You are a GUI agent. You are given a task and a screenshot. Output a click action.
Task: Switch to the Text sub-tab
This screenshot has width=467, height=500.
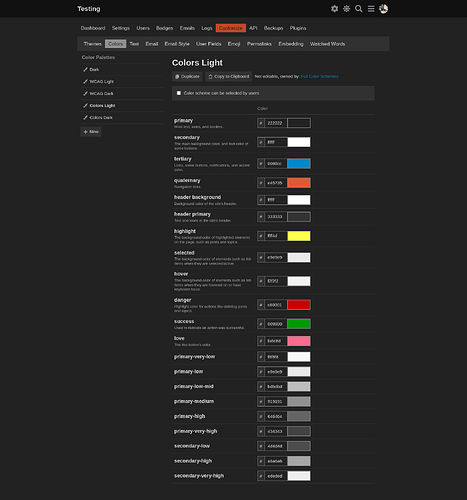point(134,44)
